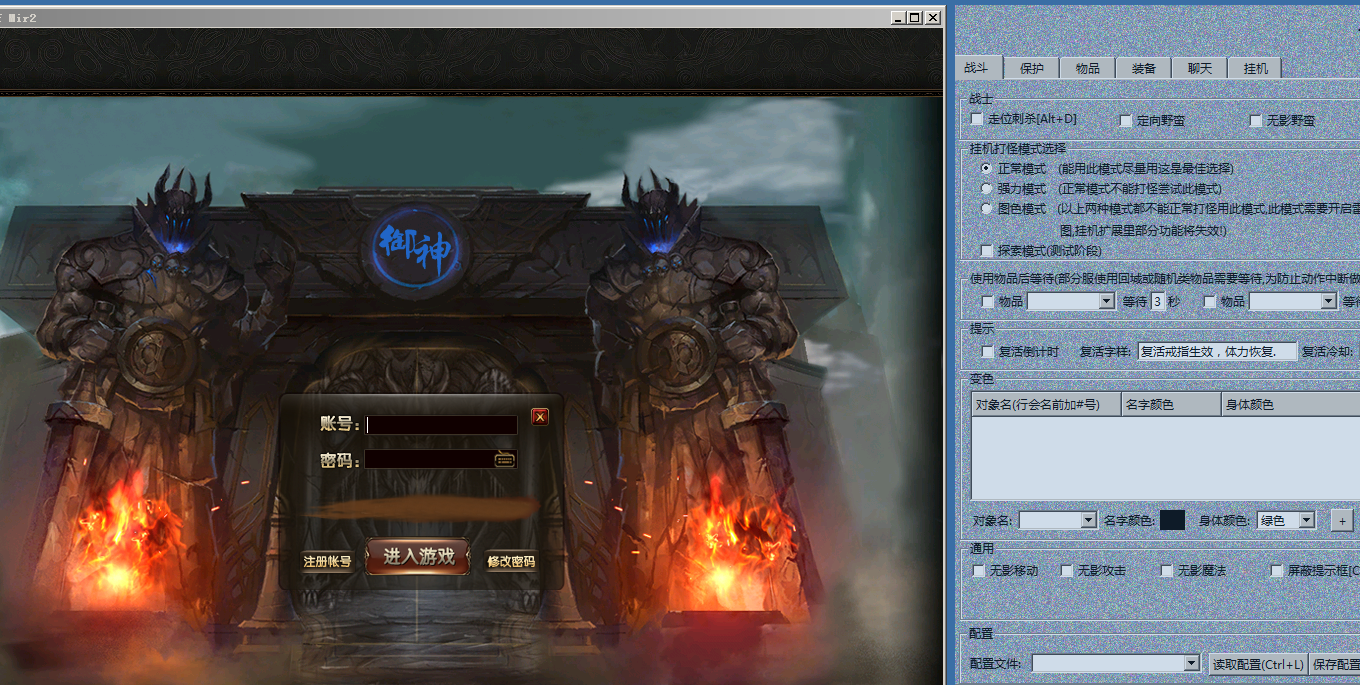This screenshot has height=685, width=1360.
Task: Click the 账号 account input field
Action: [x=442, y=424]
